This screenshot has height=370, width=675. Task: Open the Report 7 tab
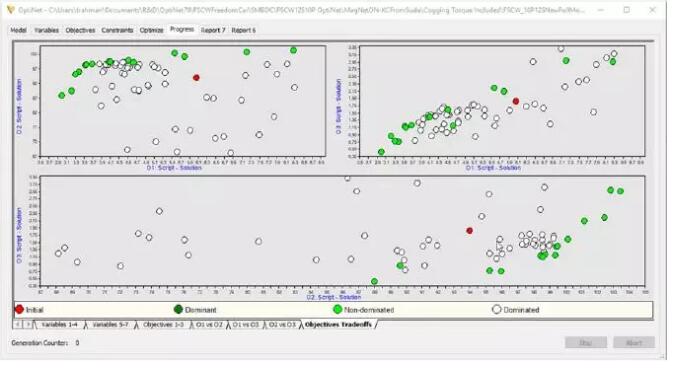(213, 30)
